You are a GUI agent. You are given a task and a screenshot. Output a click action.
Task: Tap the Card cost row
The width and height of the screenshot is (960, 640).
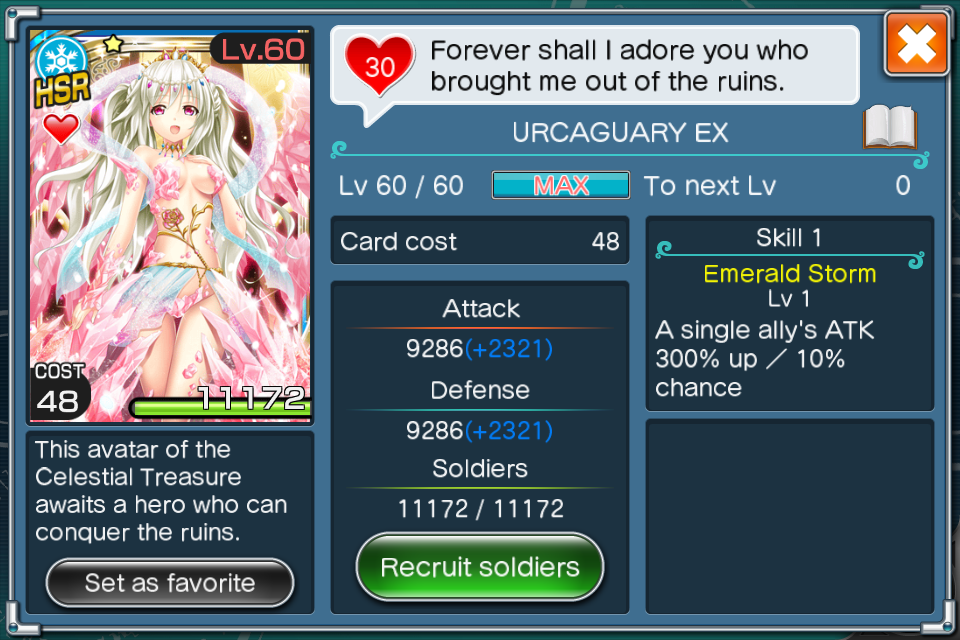[480, 241]
